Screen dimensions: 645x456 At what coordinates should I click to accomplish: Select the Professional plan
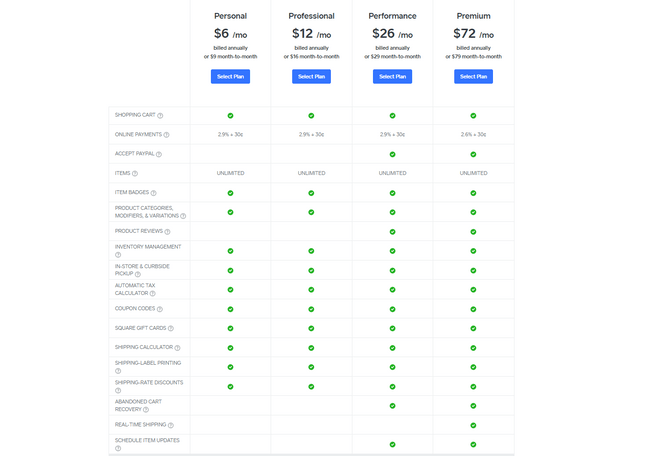click(311, 76)
